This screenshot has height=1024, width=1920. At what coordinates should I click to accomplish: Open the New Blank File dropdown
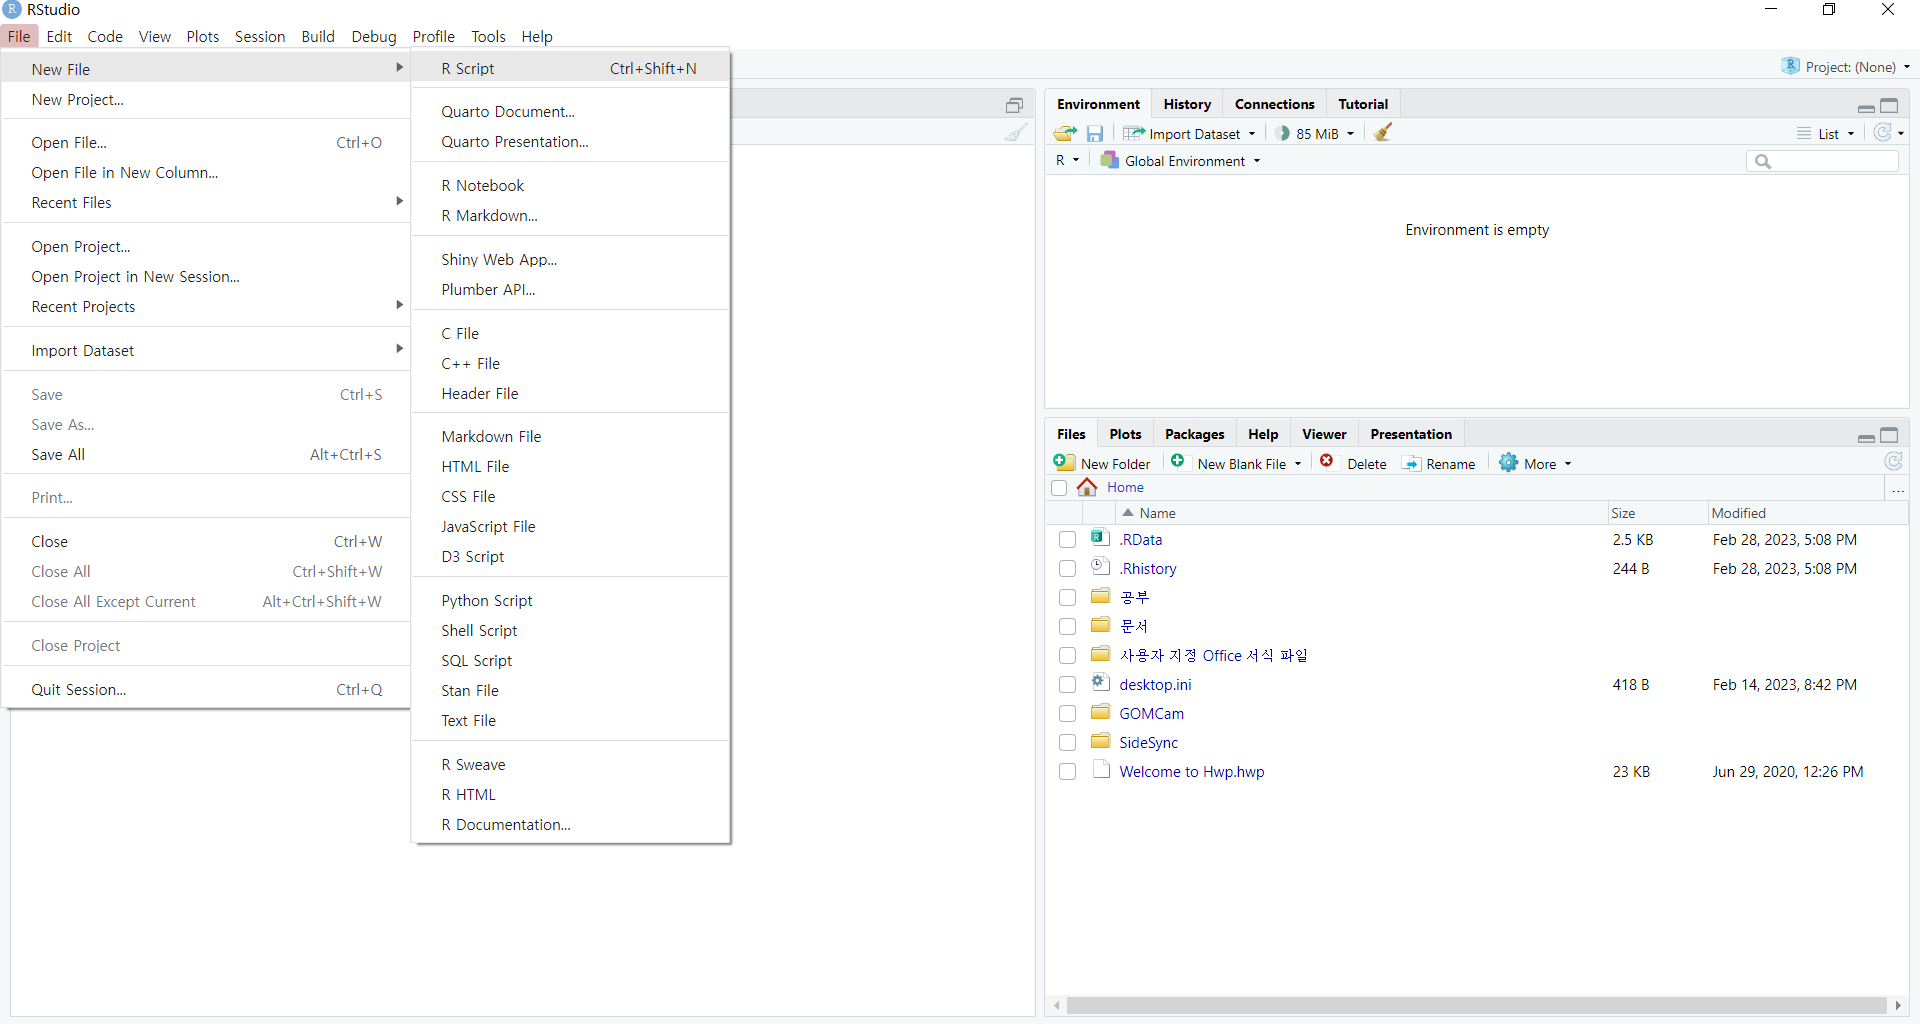[x=1298, y=464]
